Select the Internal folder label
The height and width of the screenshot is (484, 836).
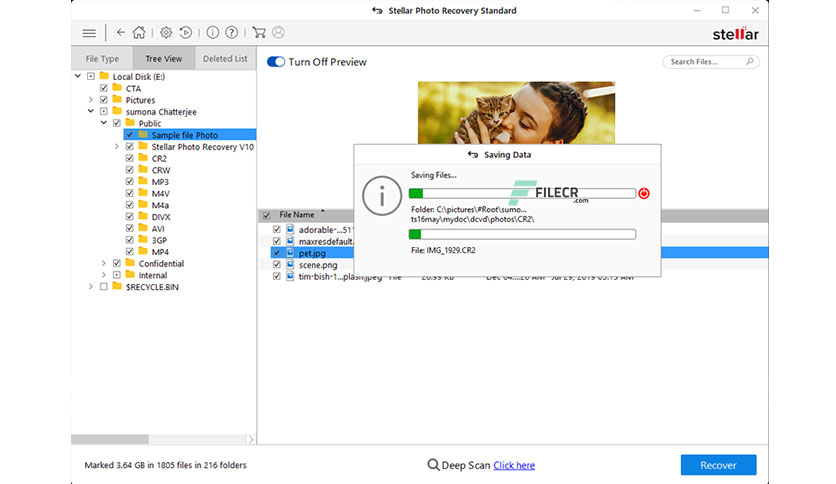pyautogui.click(x=152, y=276)
